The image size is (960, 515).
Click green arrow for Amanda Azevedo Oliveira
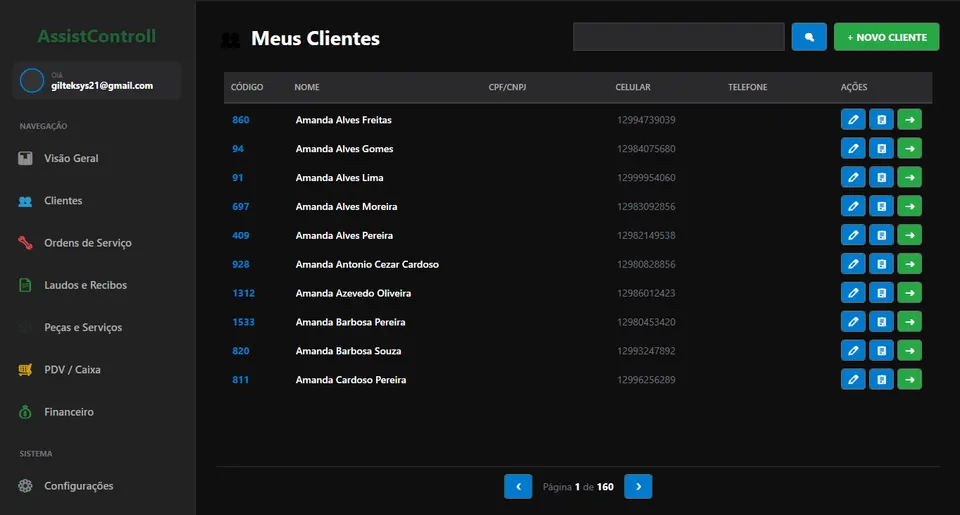click(910, 293)
